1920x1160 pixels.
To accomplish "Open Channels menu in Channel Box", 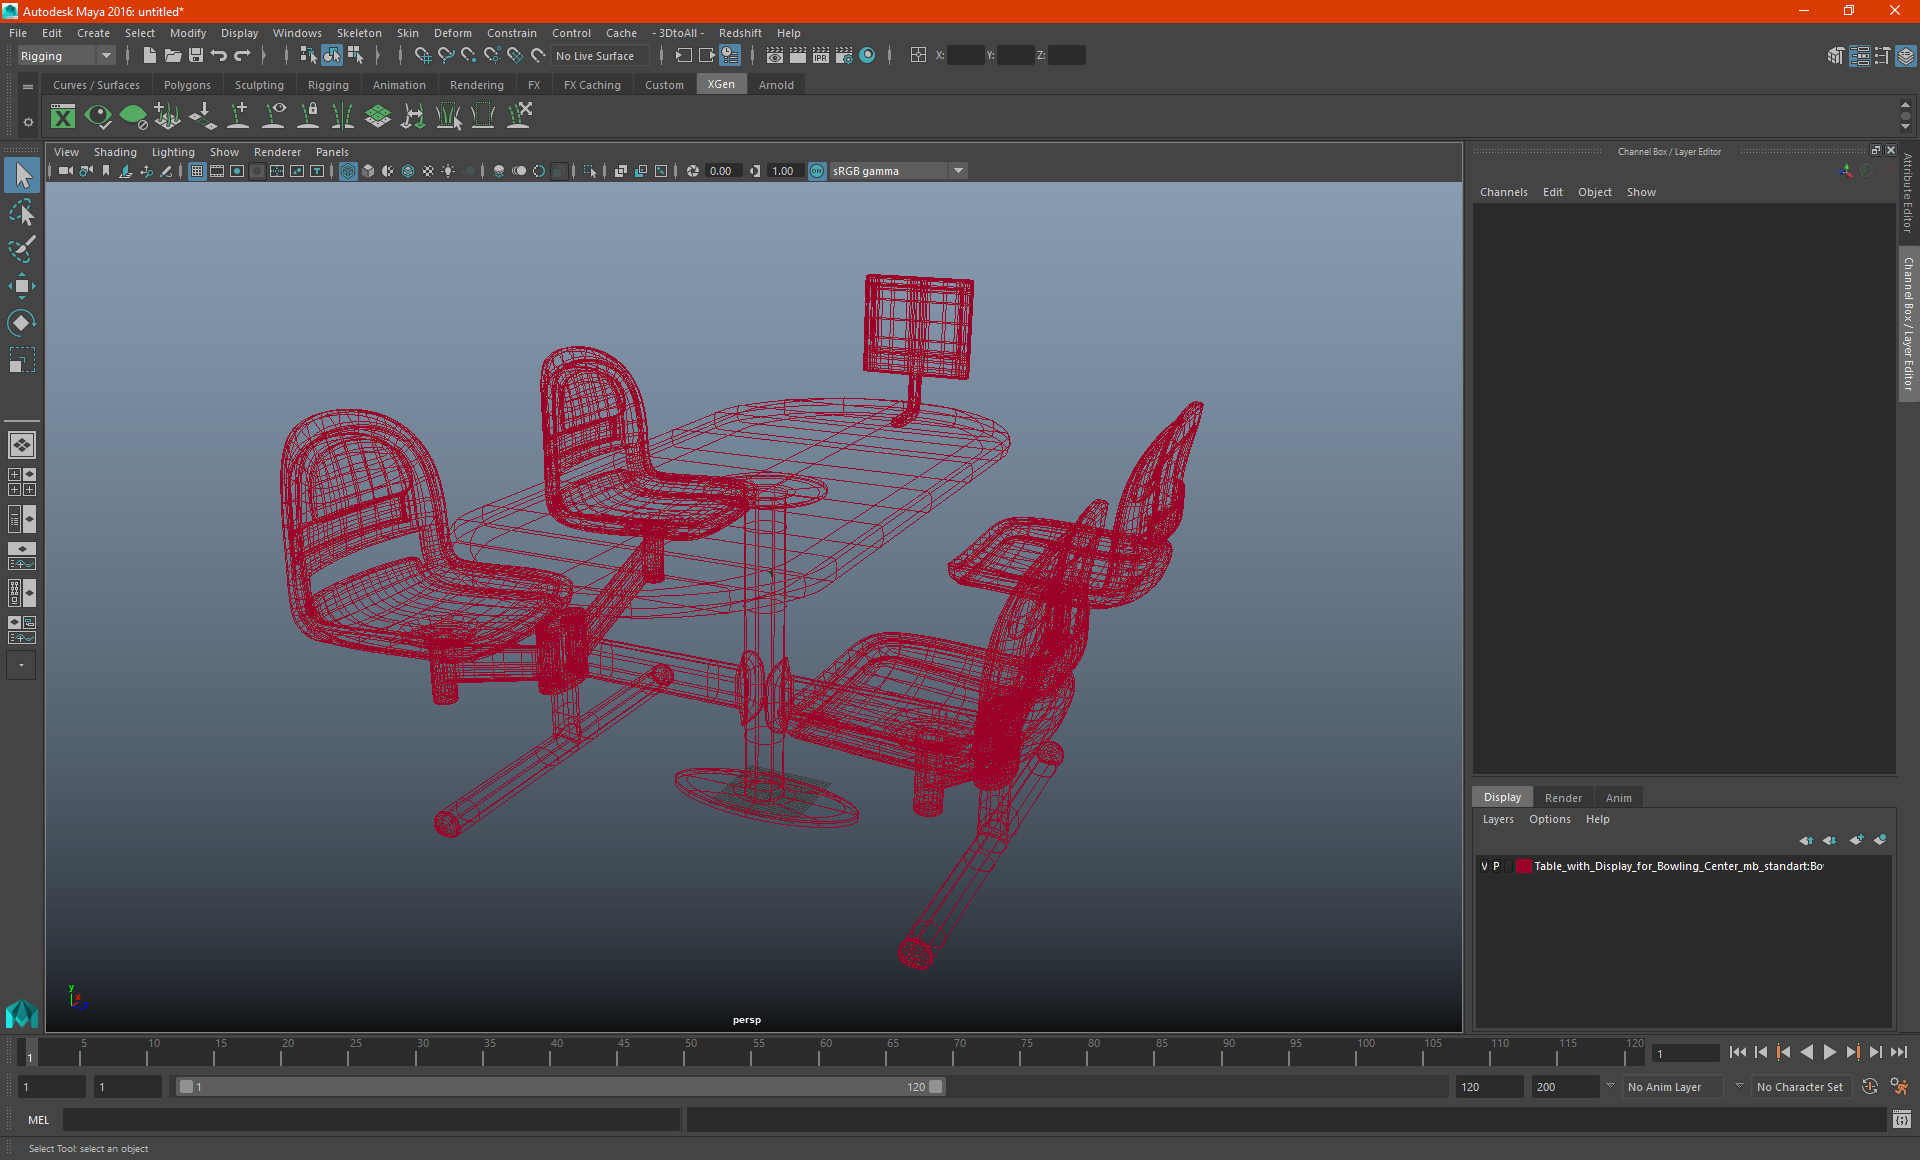I will point(1503,192).
